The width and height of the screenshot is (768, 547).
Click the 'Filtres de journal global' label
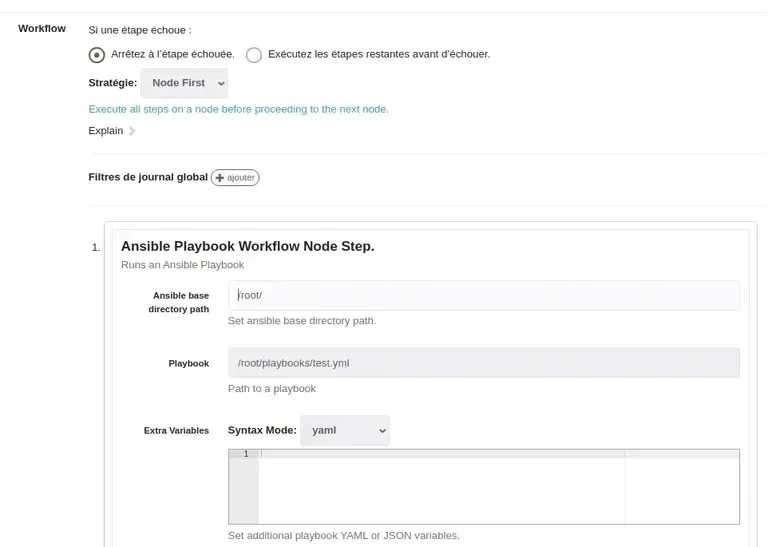(148, 177)
